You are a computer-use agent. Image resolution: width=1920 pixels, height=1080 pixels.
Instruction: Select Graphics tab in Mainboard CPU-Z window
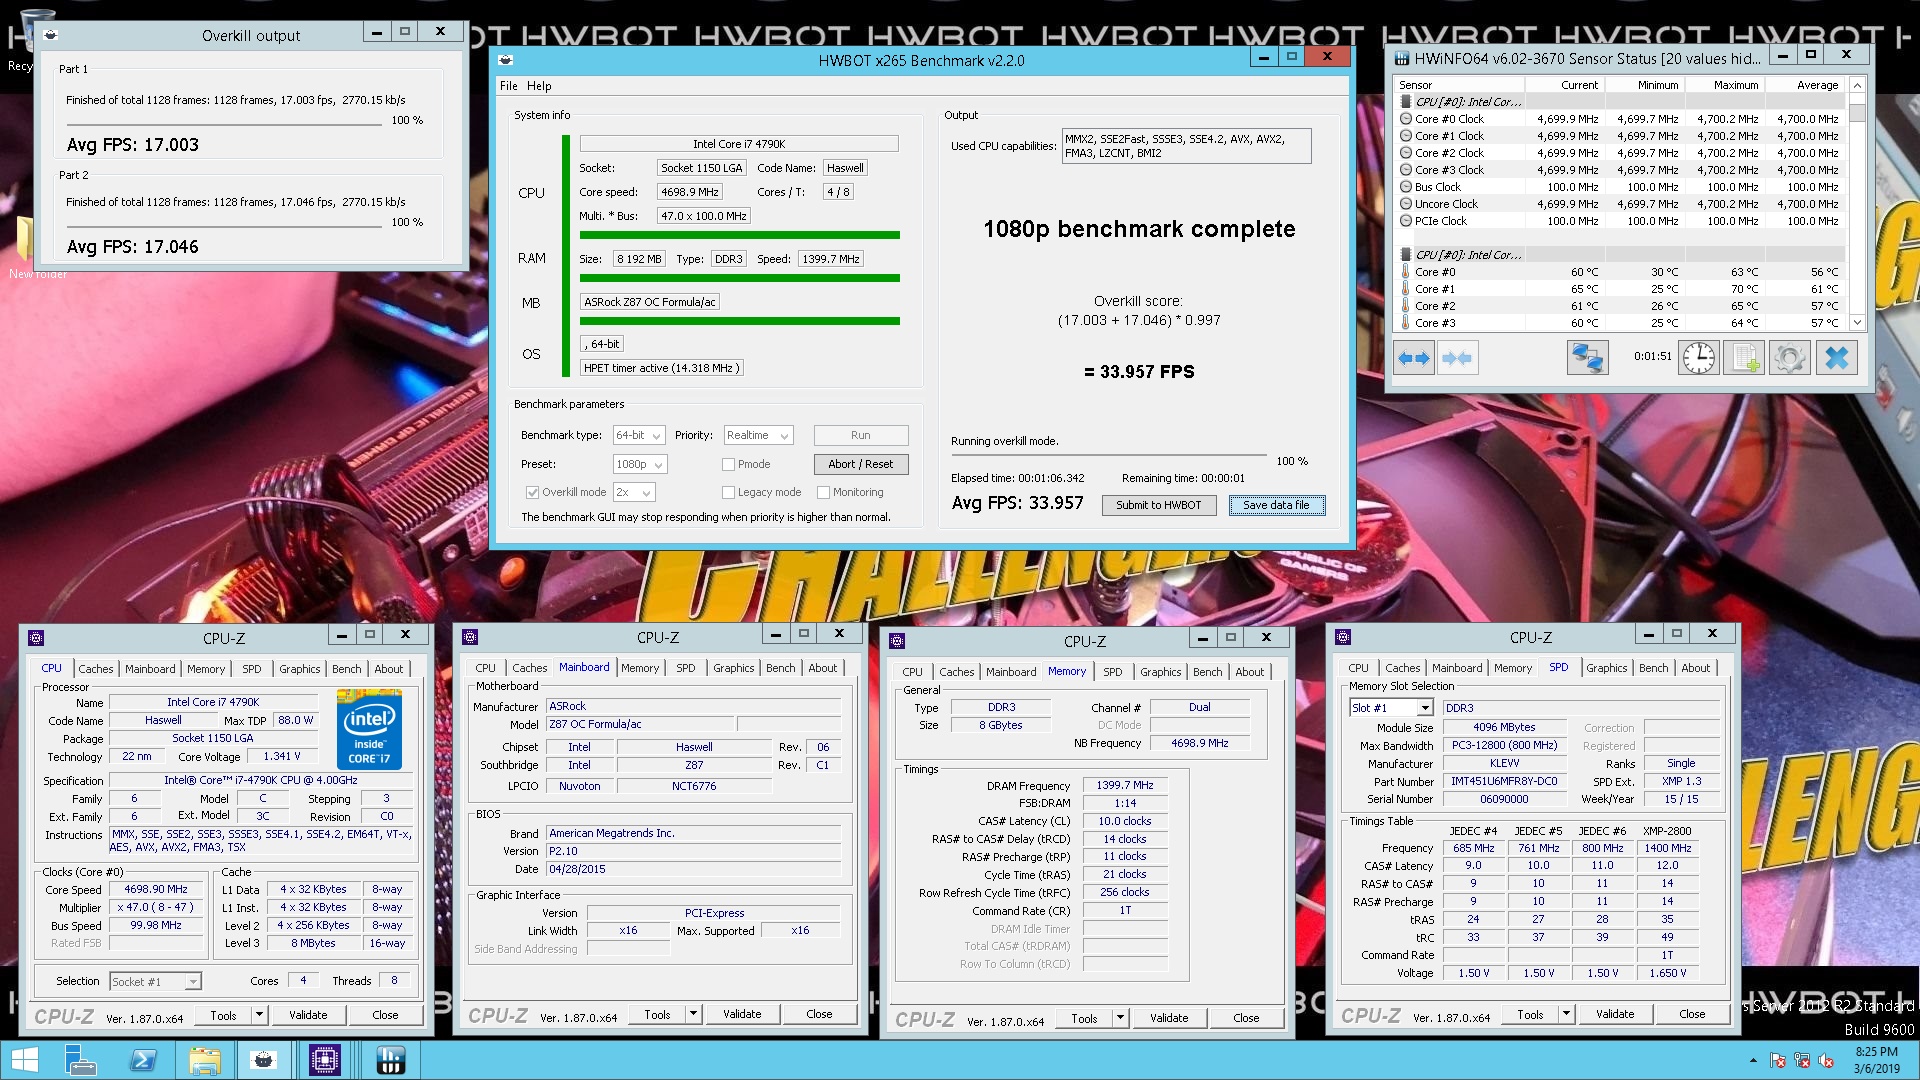coord(734,668)
